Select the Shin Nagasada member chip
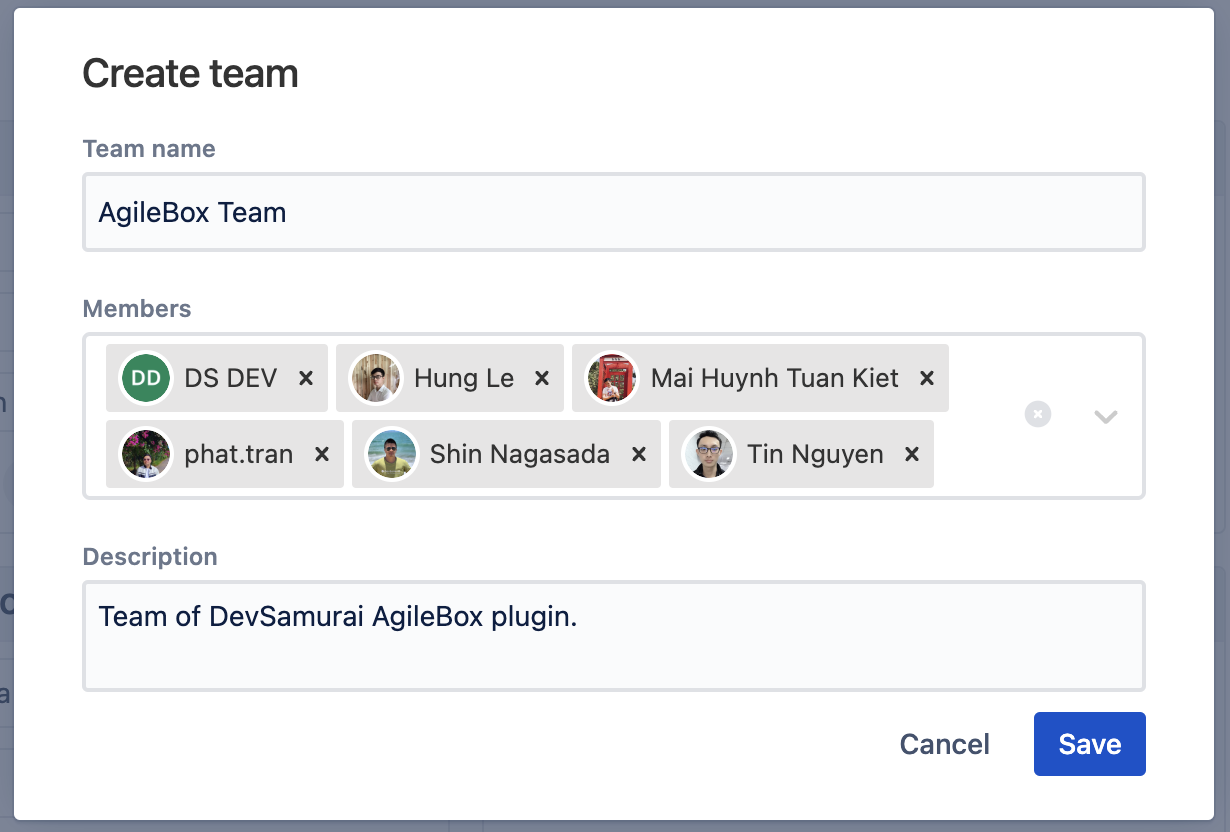The height and width of the screenshot is (832, 1230). pyautogui.click(x=519, y=454)
